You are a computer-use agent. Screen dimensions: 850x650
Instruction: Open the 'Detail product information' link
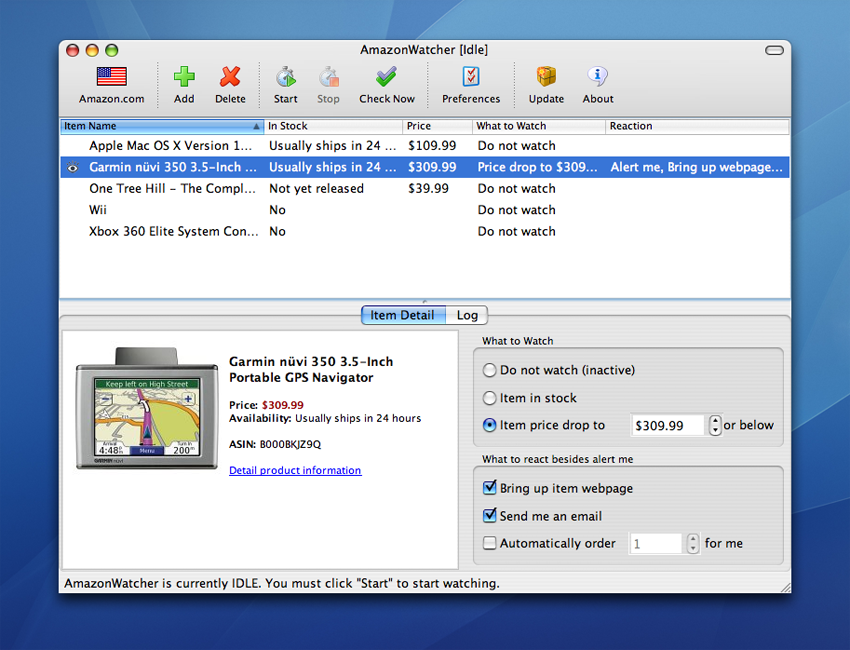pyautogui.click(x=295, y=471)
